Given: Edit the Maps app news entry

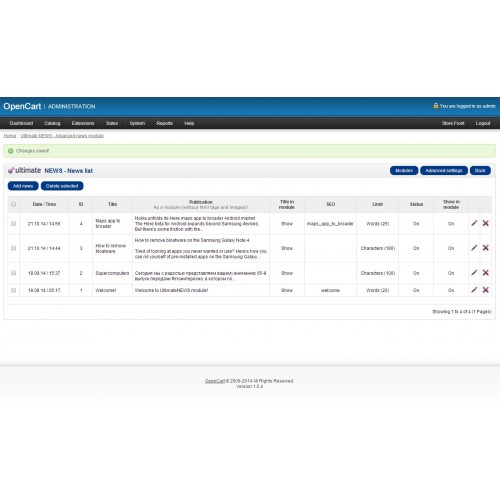Looking at the screenshot, I should [x=474, y=223].
